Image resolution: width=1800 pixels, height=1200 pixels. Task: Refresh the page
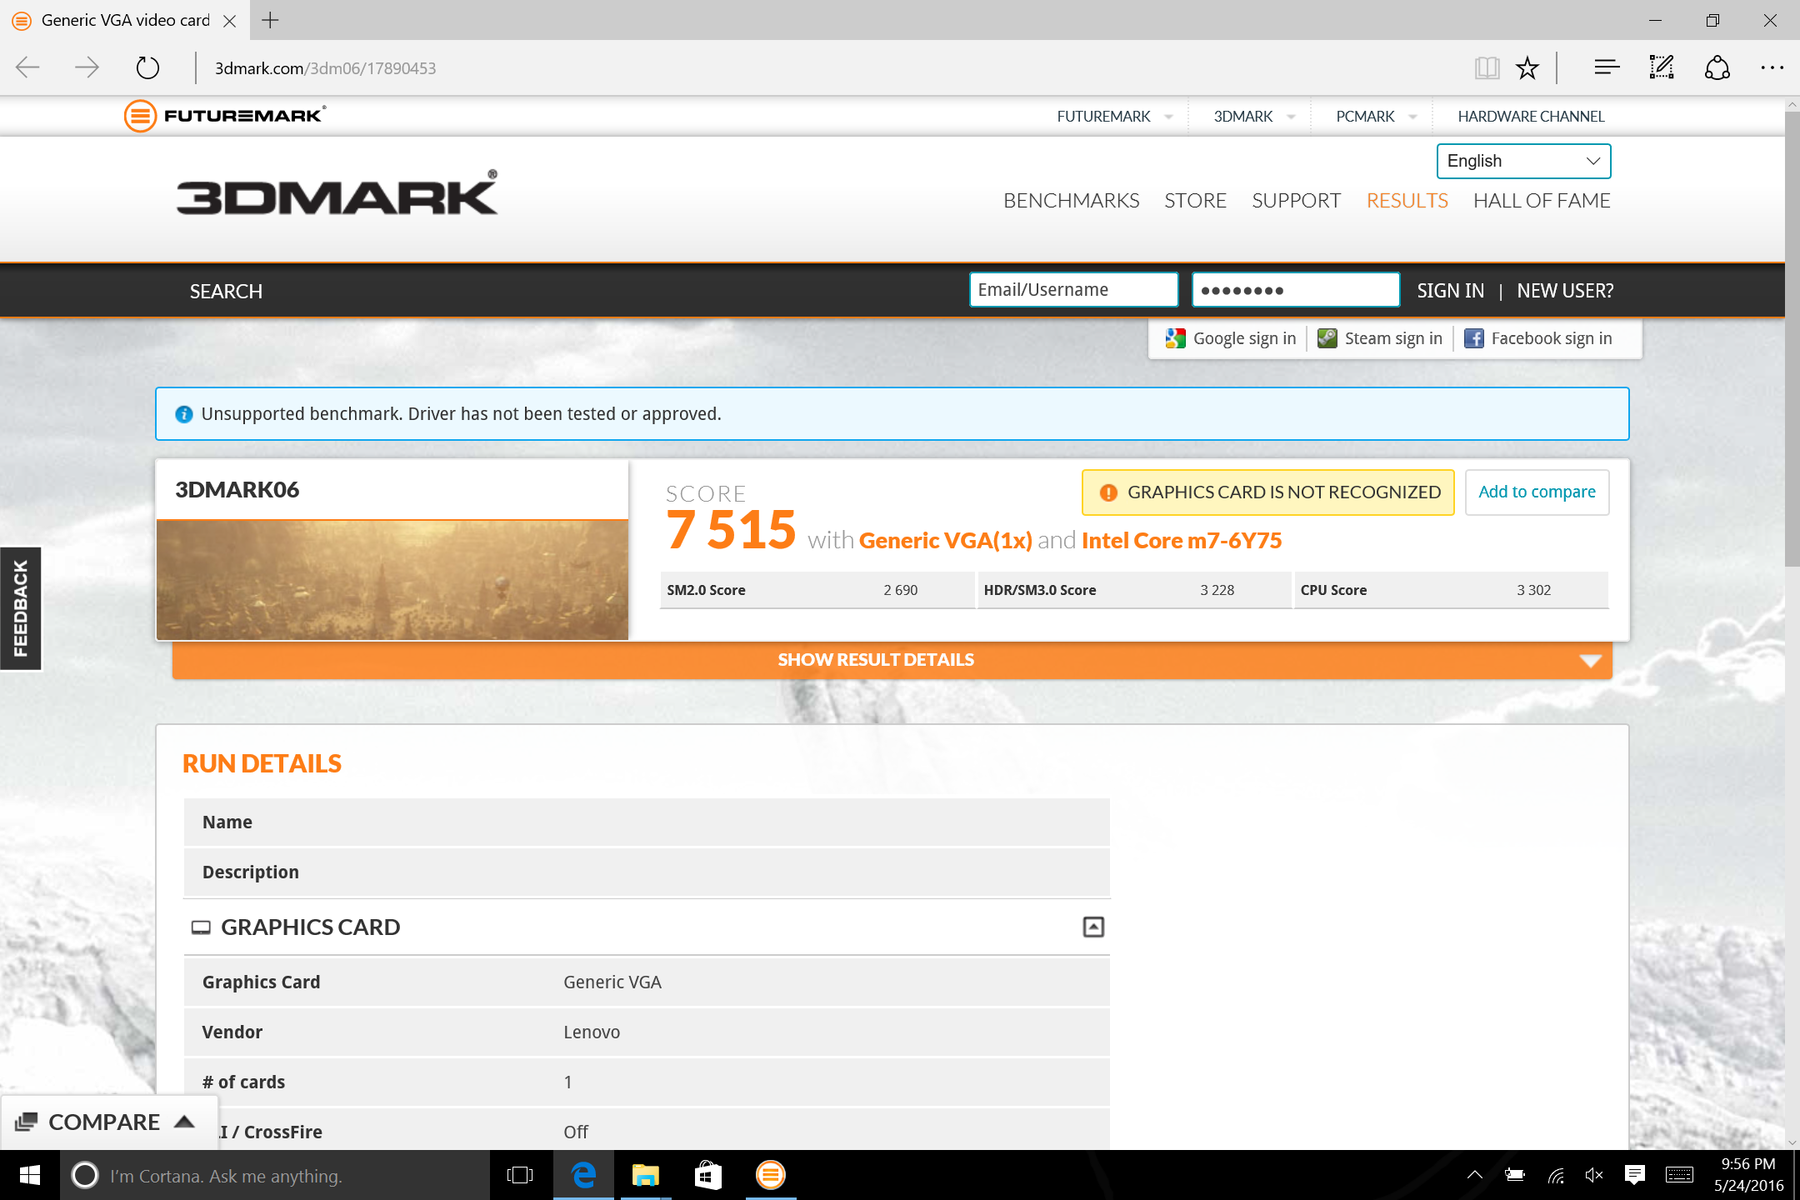tap(147, 68)
